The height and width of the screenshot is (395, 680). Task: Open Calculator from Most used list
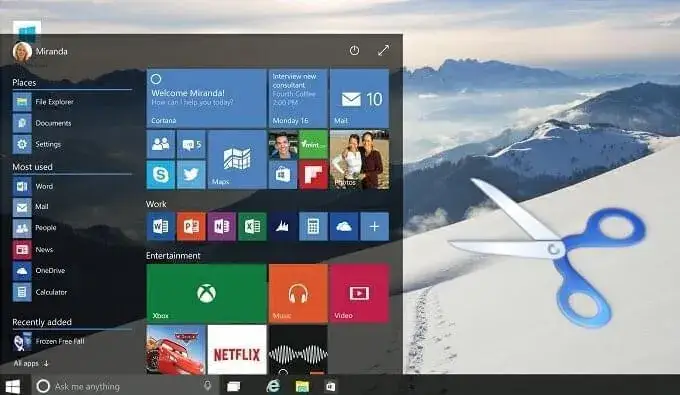40,292
